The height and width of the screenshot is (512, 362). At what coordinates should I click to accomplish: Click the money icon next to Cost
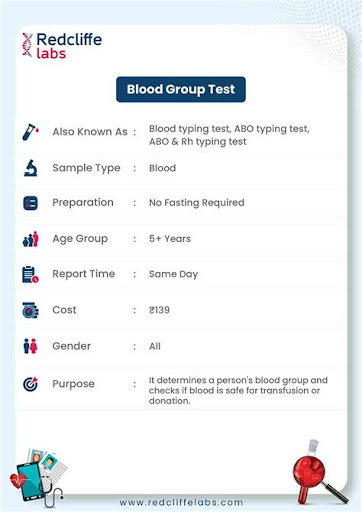[x=30, y=310]
